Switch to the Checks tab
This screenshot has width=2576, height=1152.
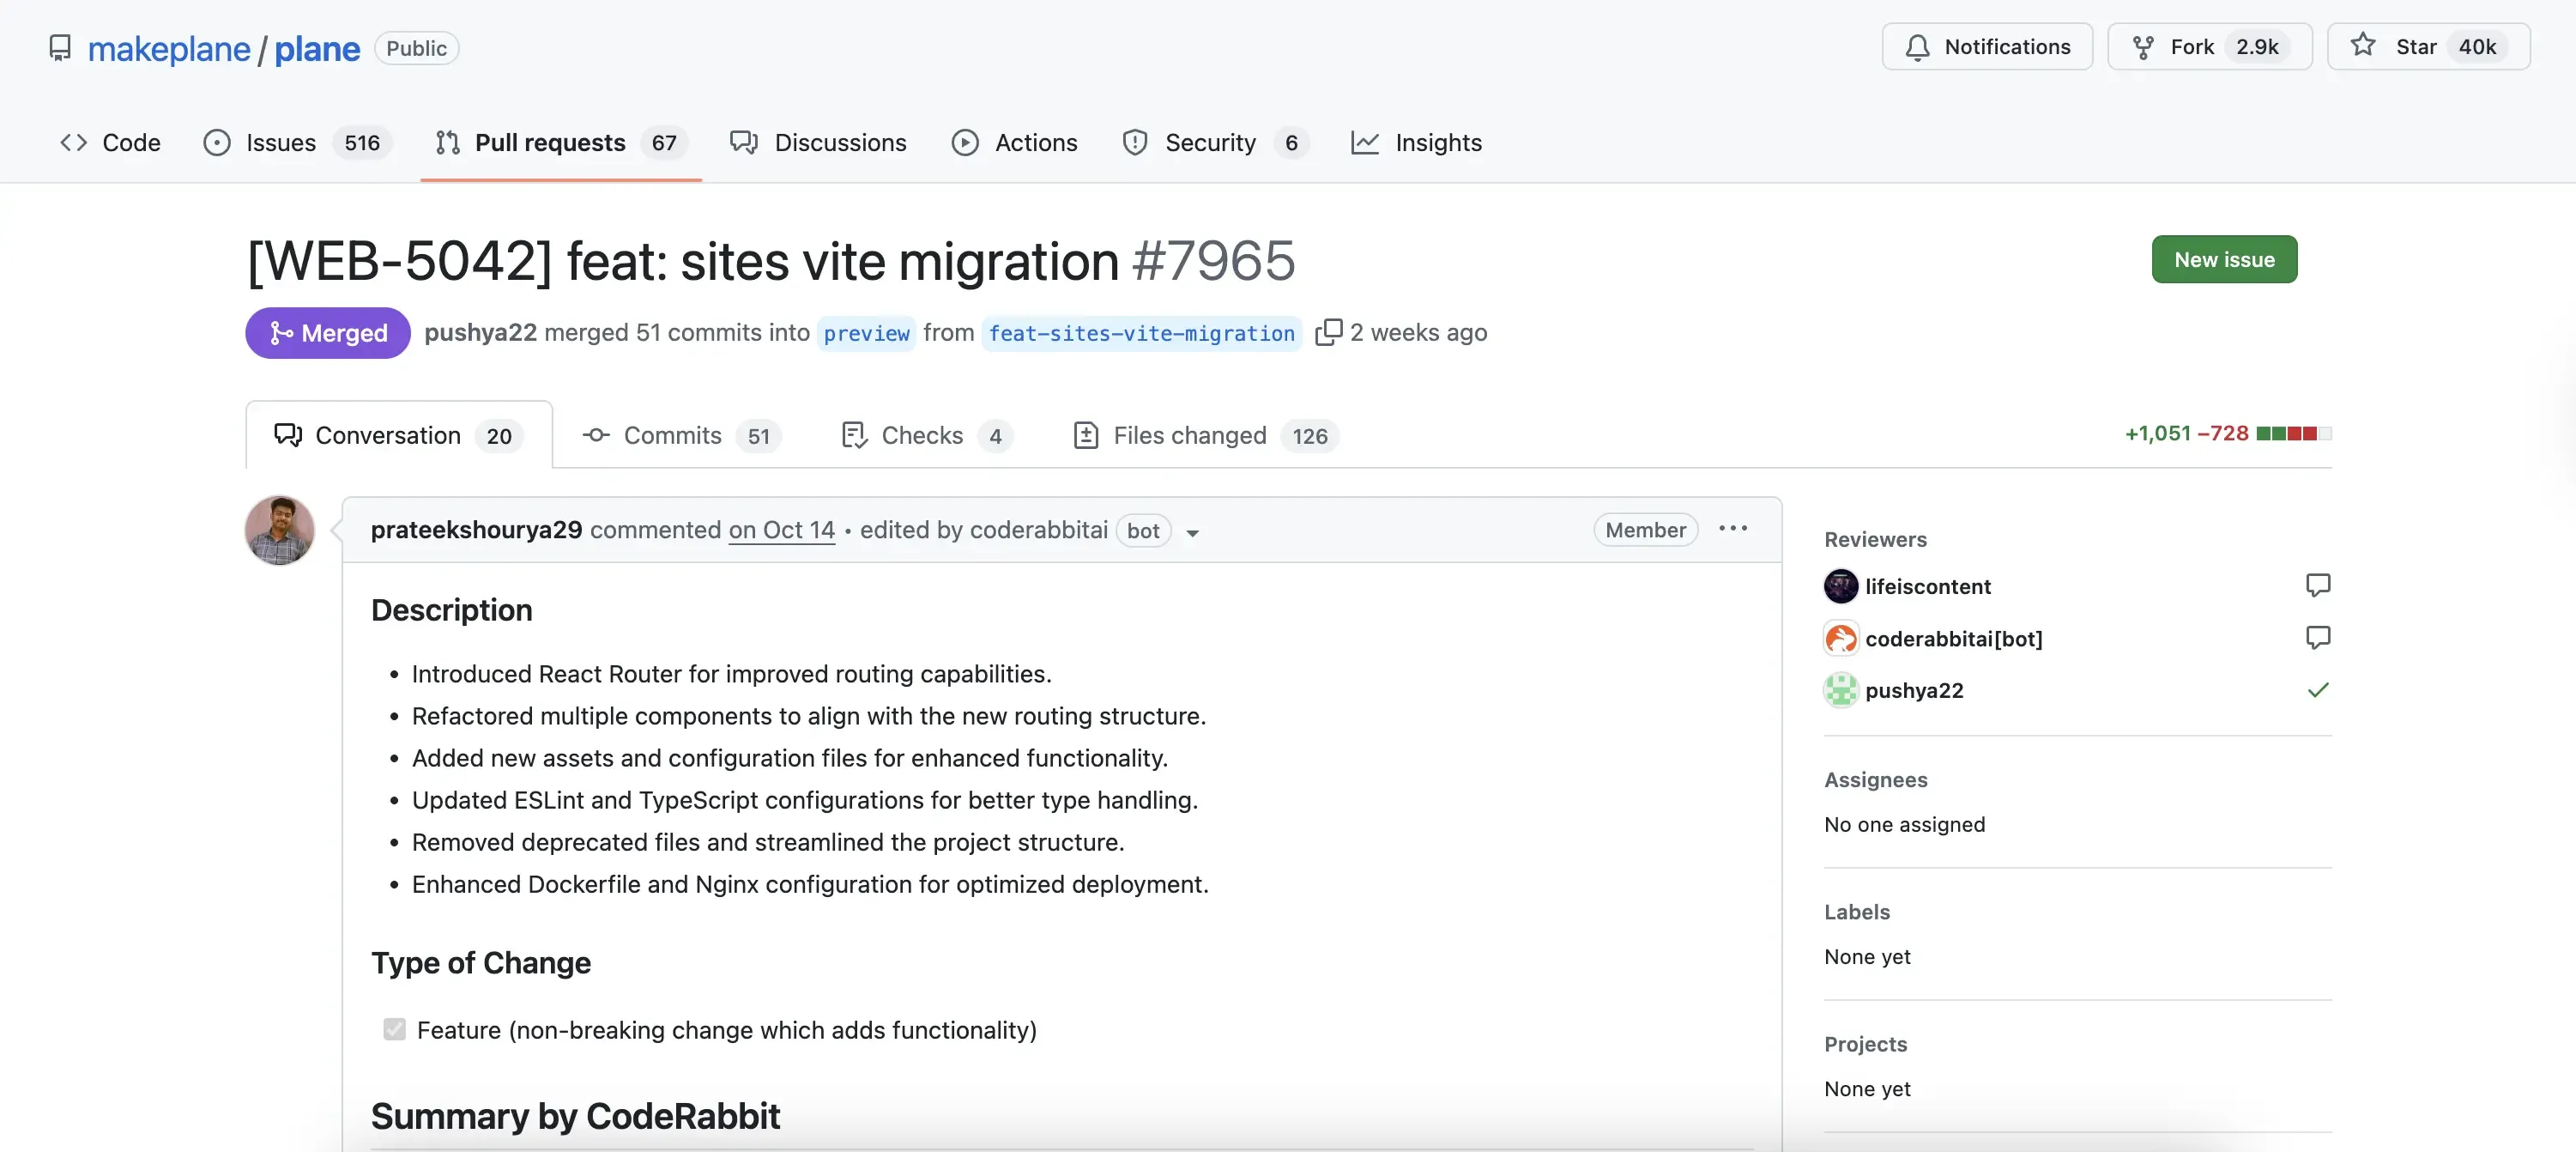coord(921,435)
